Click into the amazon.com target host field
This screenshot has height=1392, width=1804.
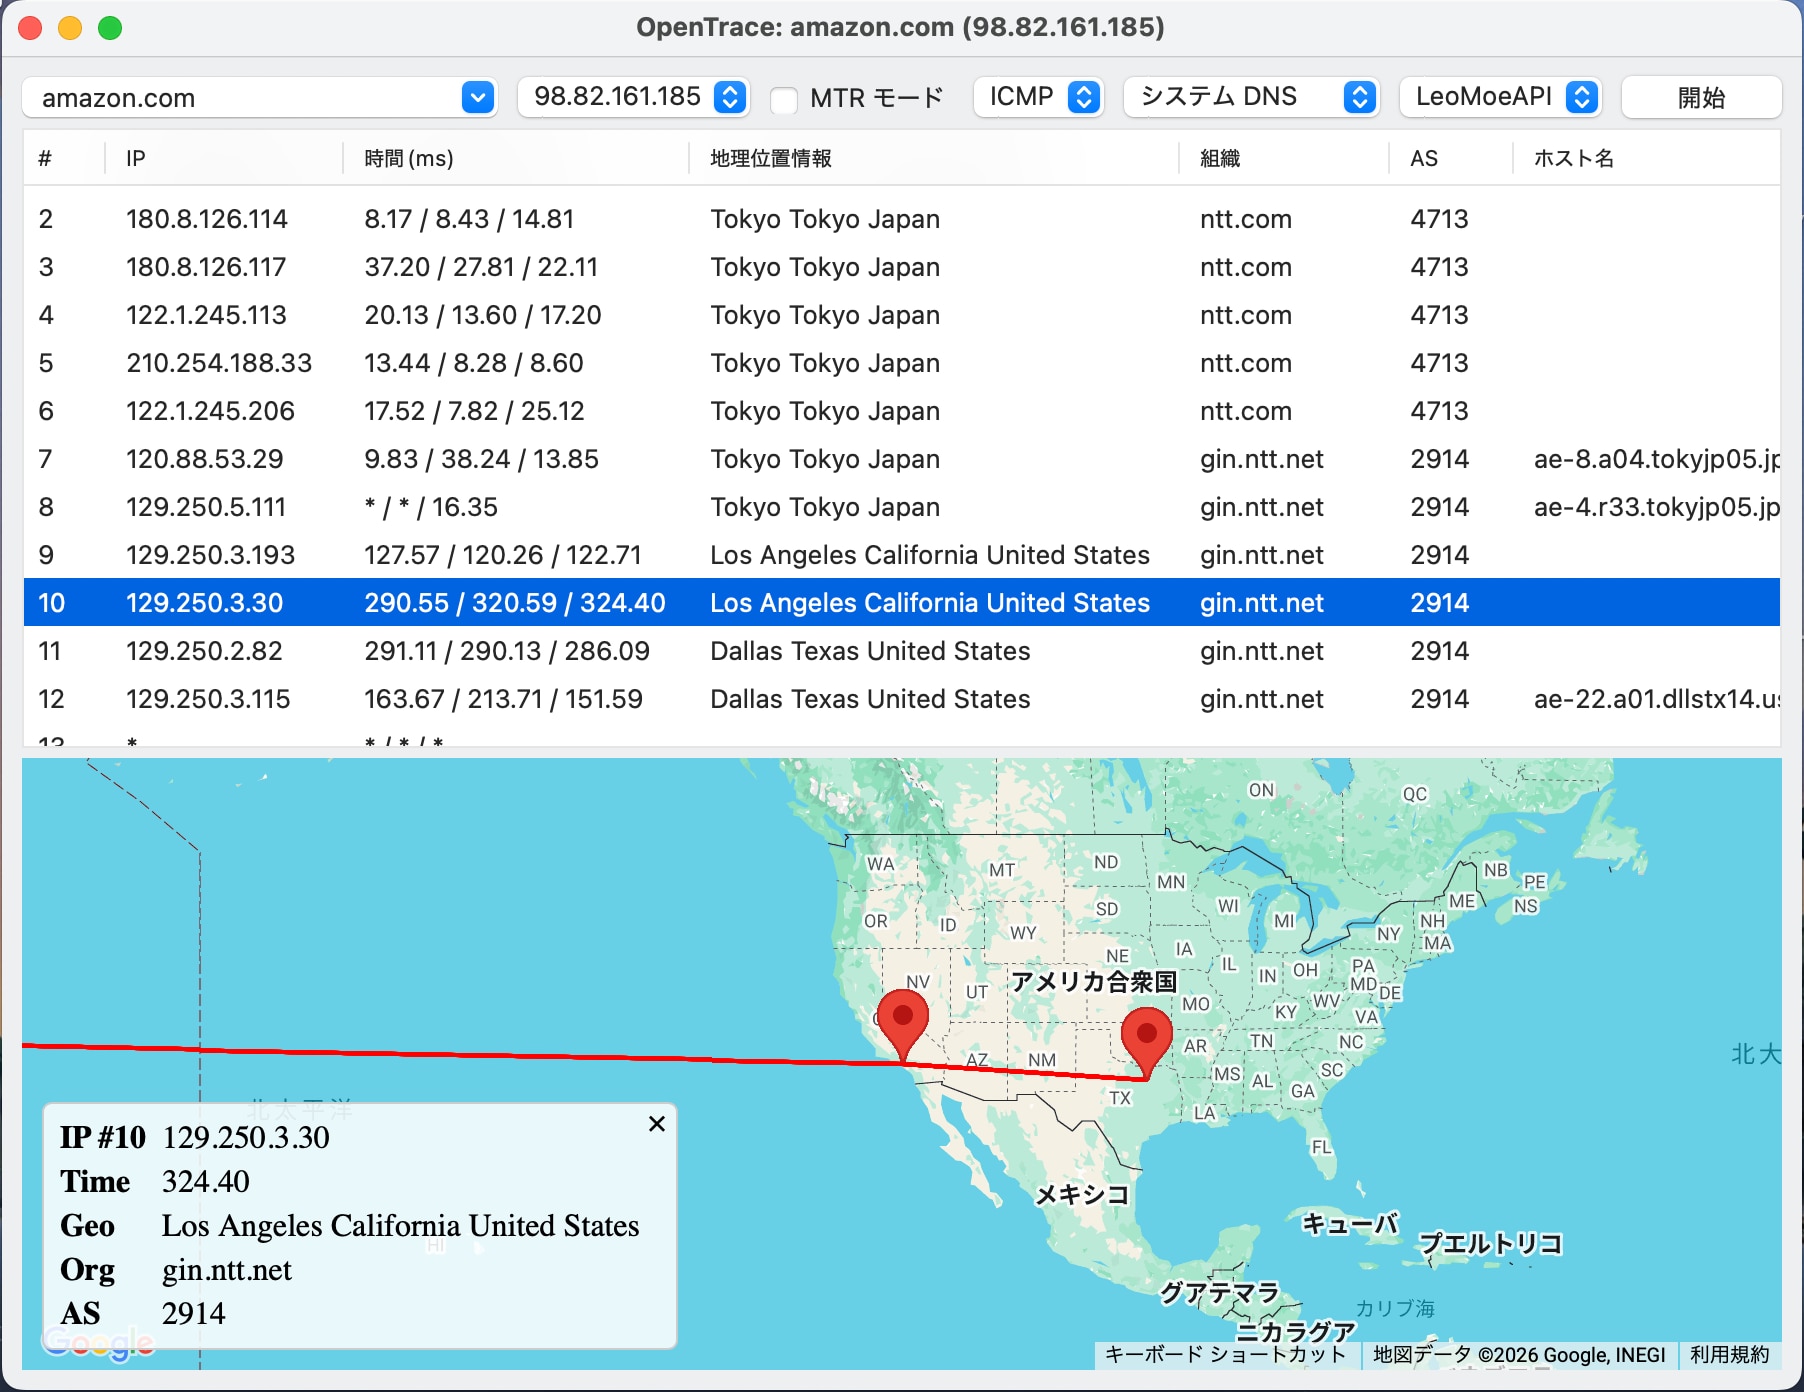tap(240, 98)
